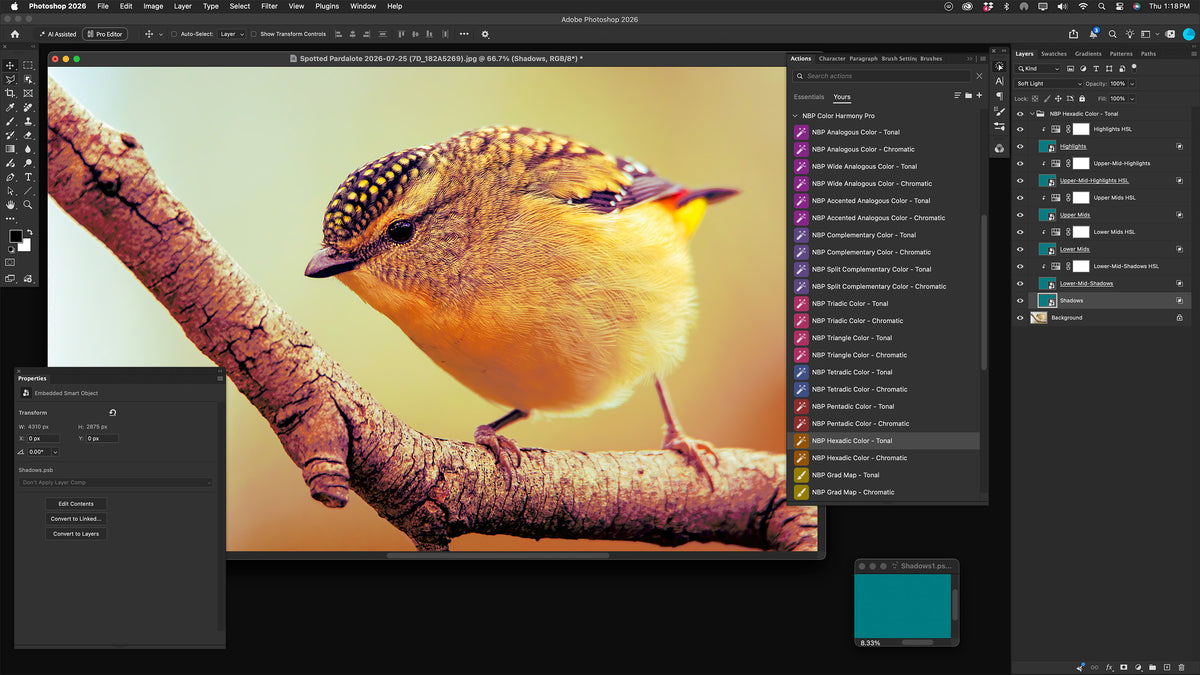This screenshot has height=675, width=1200.
Task: Open options bar settings gear
Action: click(486, 34)
